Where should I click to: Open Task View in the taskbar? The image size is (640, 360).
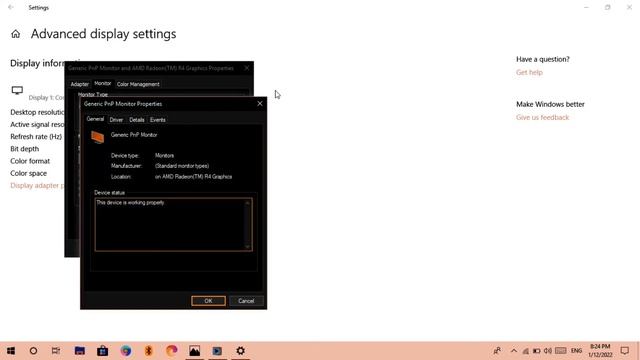[56, 351]
